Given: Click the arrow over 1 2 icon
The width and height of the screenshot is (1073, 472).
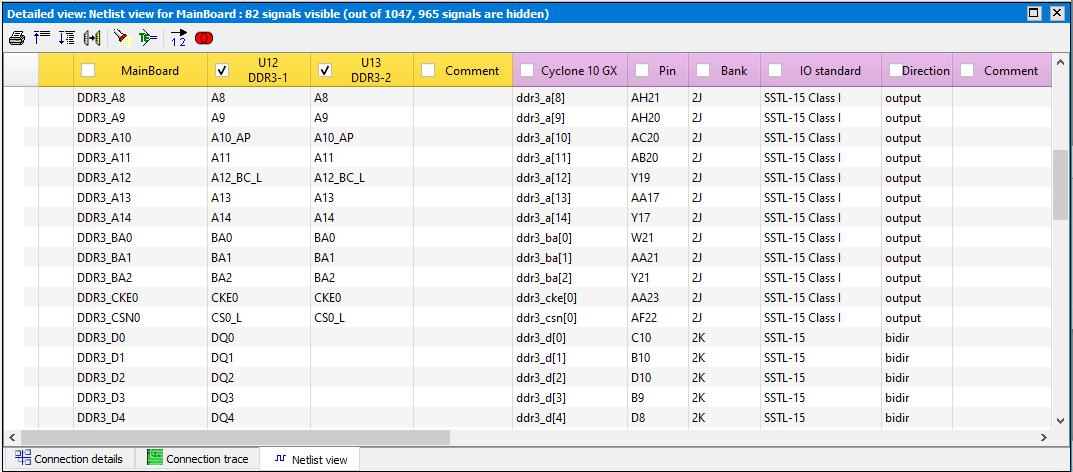Looking at the screenshot, I should point(178,38).
